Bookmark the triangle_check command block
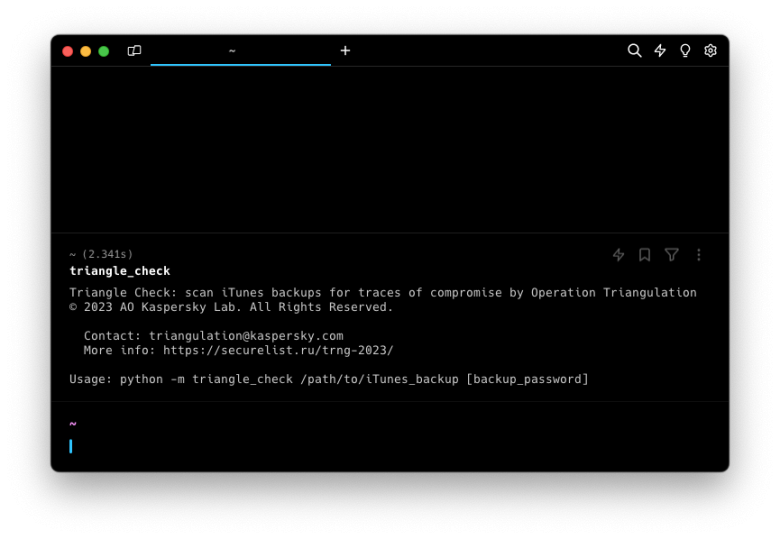 (645, 255)
